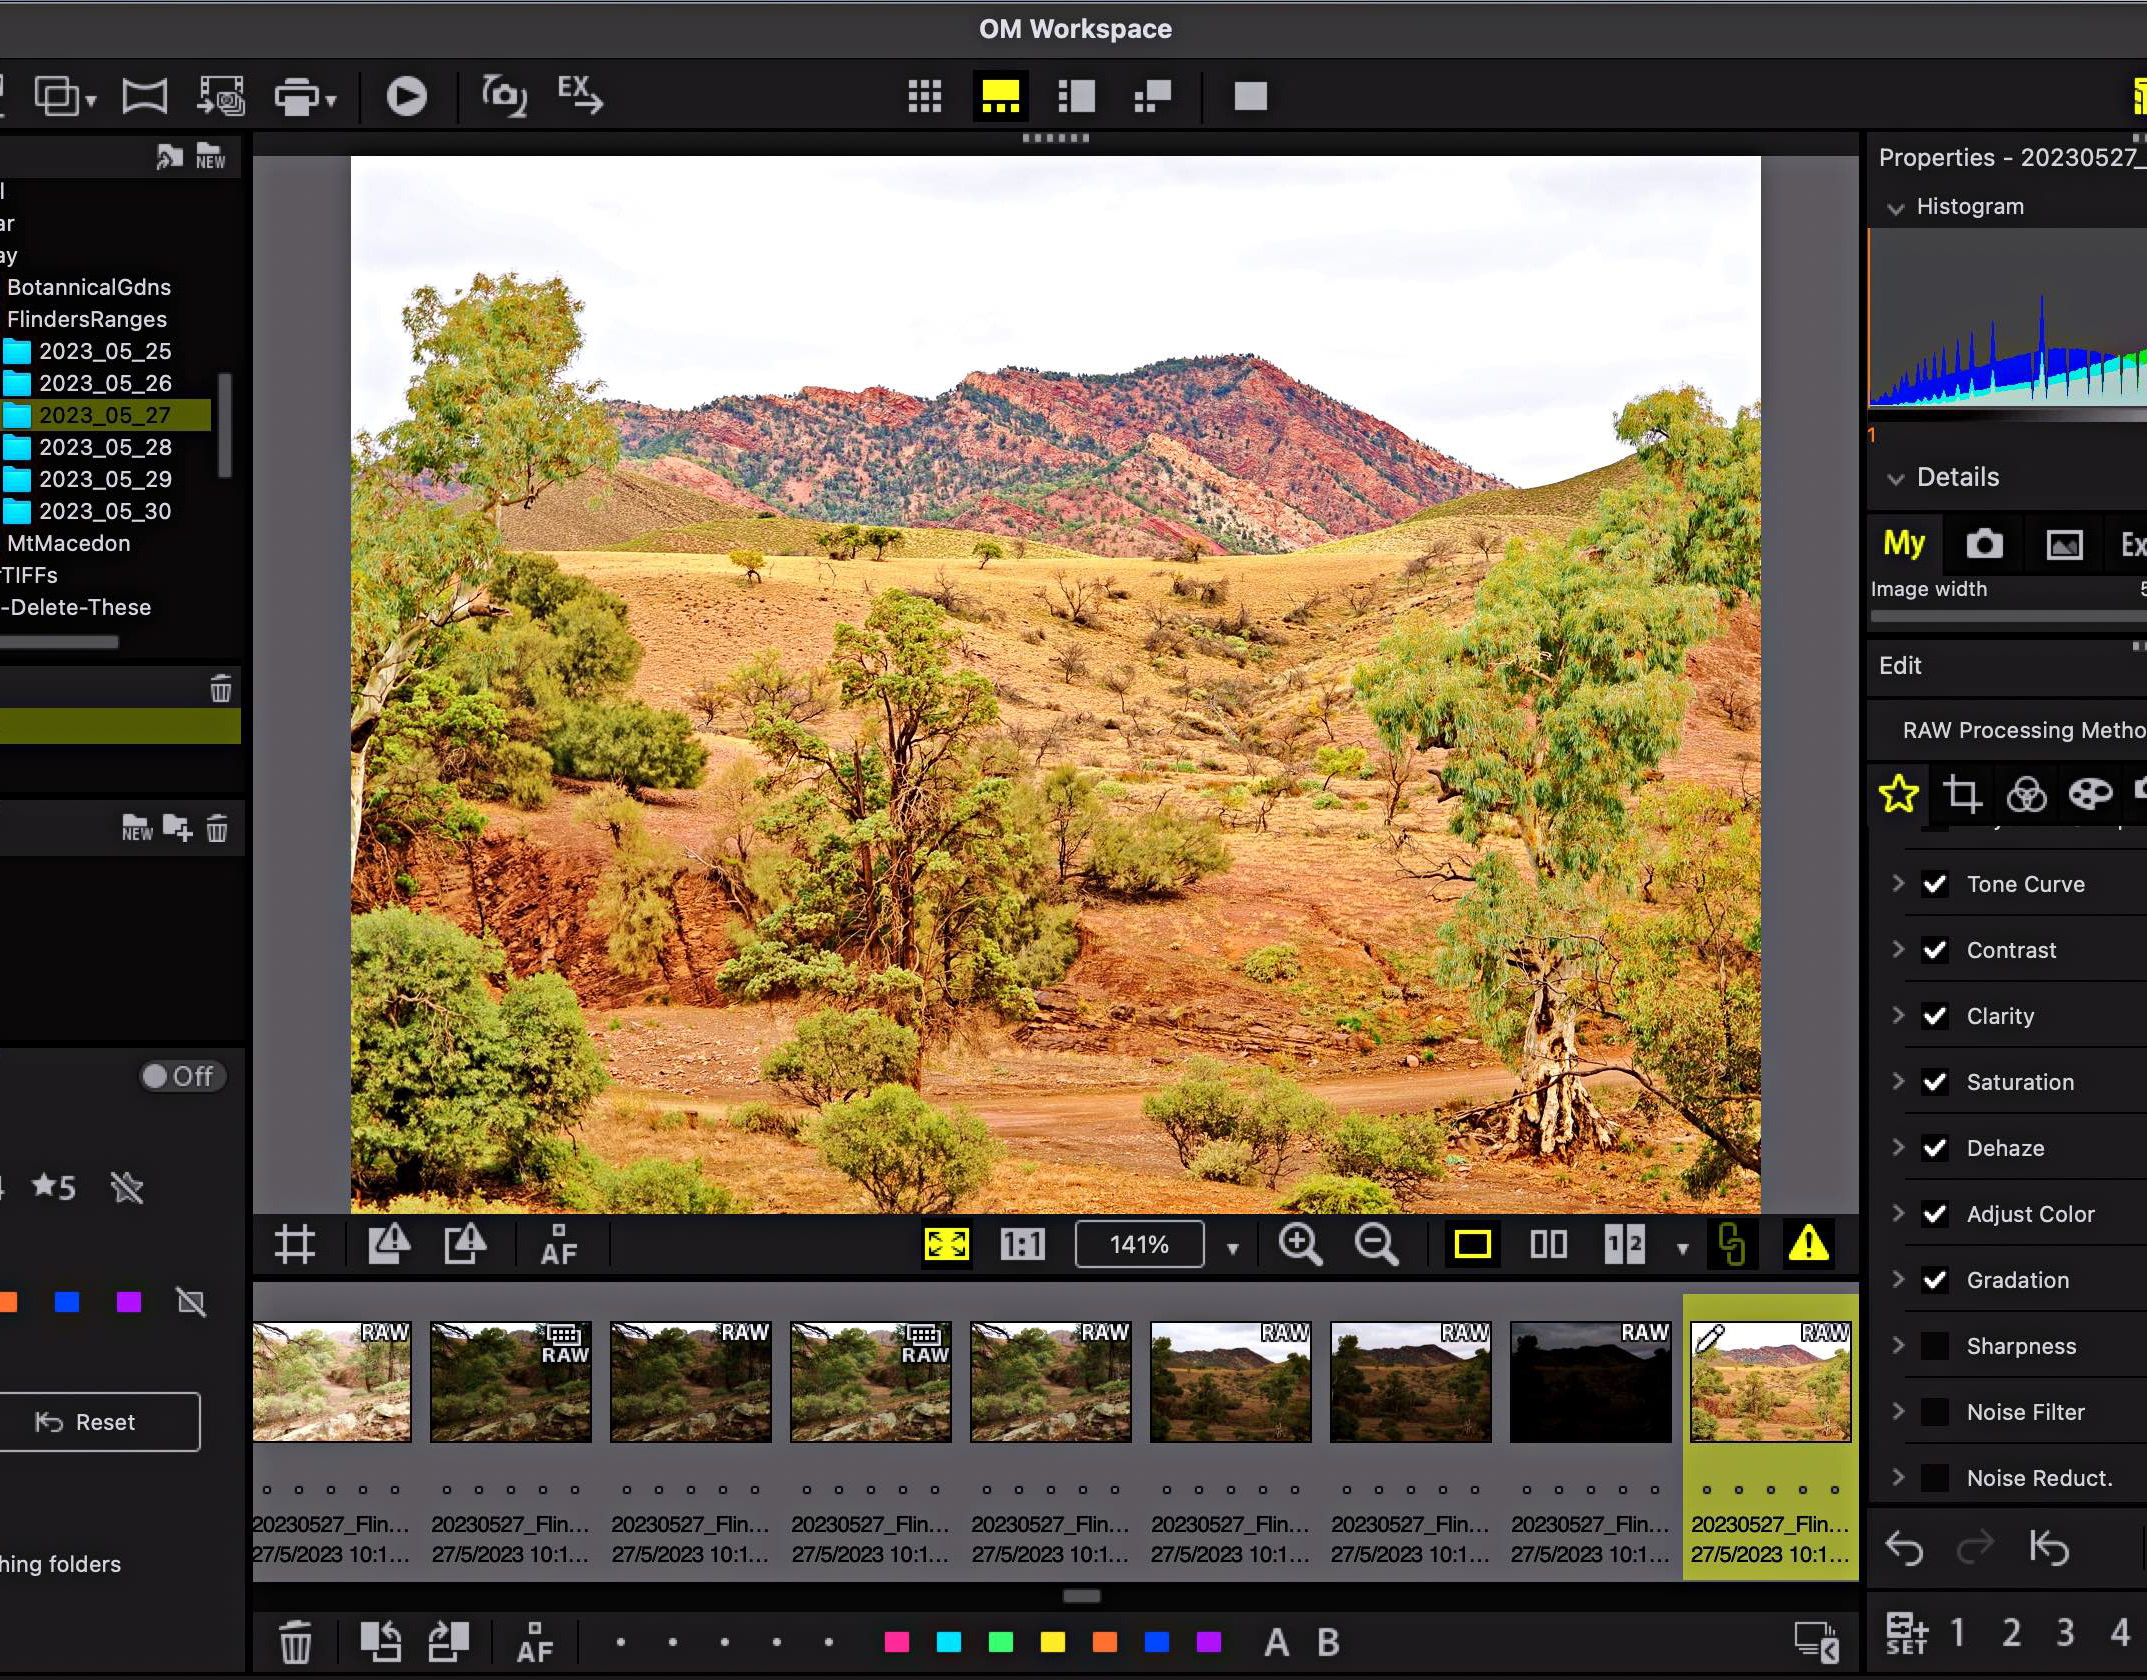Apply the green color label swatch
This screenshot has width=2147, height=1680.
(1000, 1642)
